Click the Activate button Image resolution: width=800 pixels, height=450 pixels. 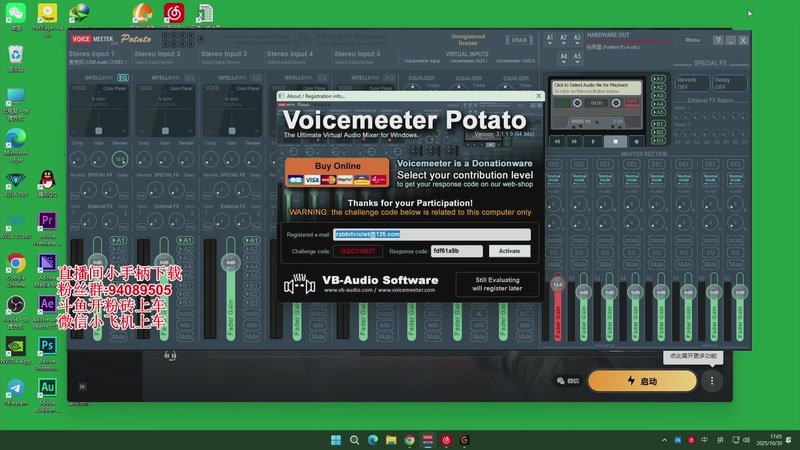[509, 251]
